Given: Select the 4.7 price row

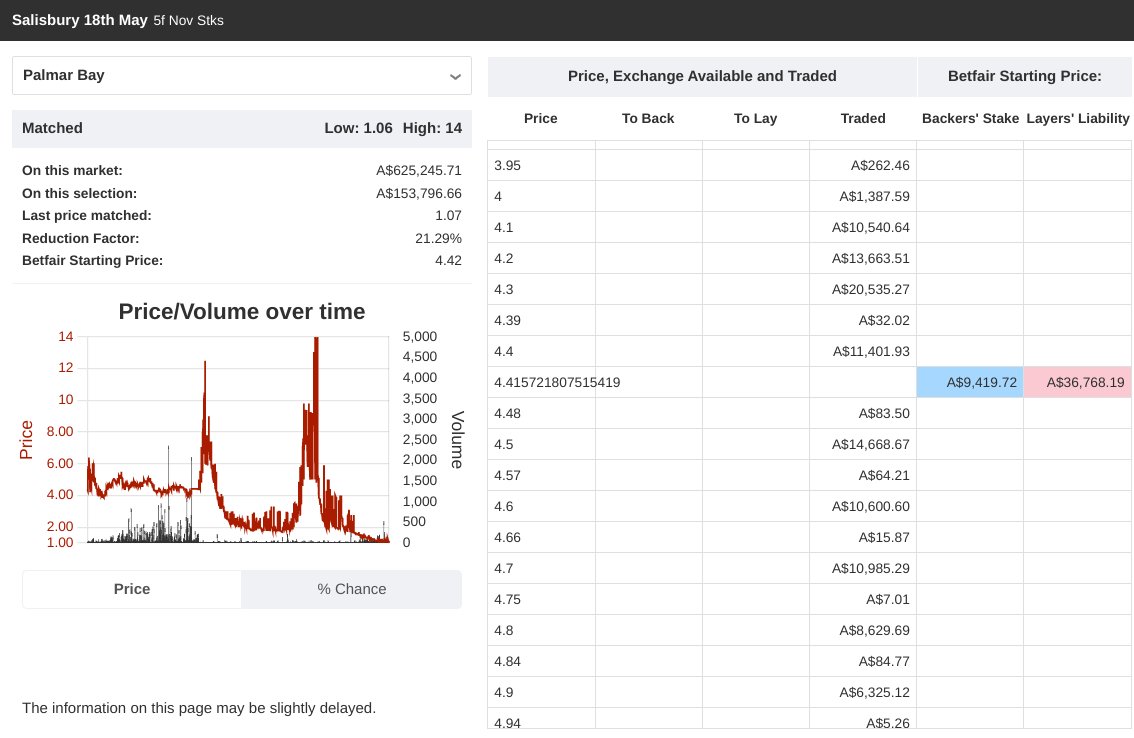Looking at the screenshot, I should coord(809,569).
